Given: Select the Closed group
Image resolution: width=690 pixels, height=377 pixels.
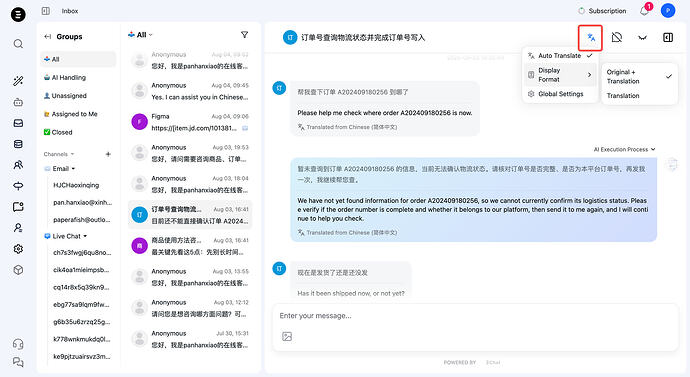Looking at the screenshot, I should coord(78,132).
